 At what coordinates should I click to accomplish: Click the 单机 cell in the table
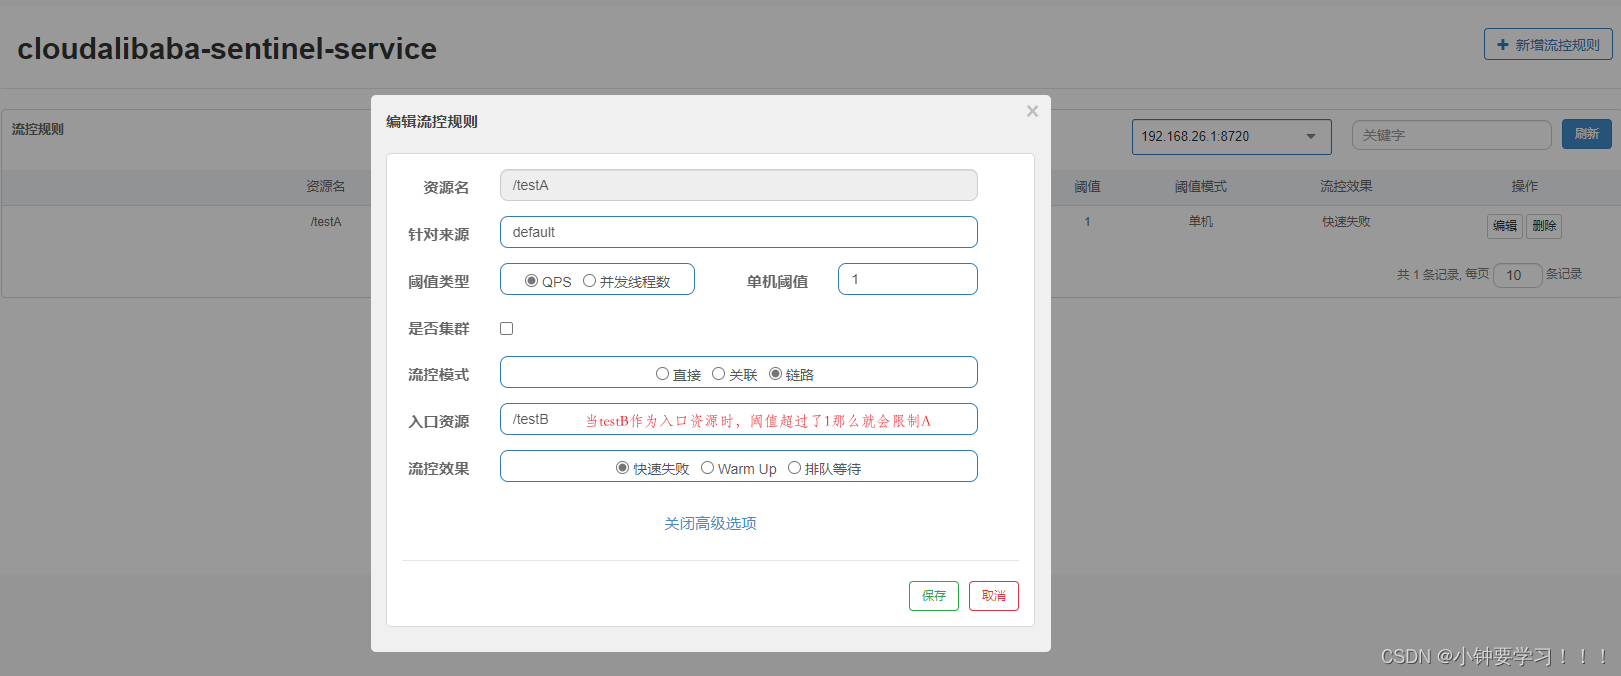pyautogui.click(x=1201, y=222)
